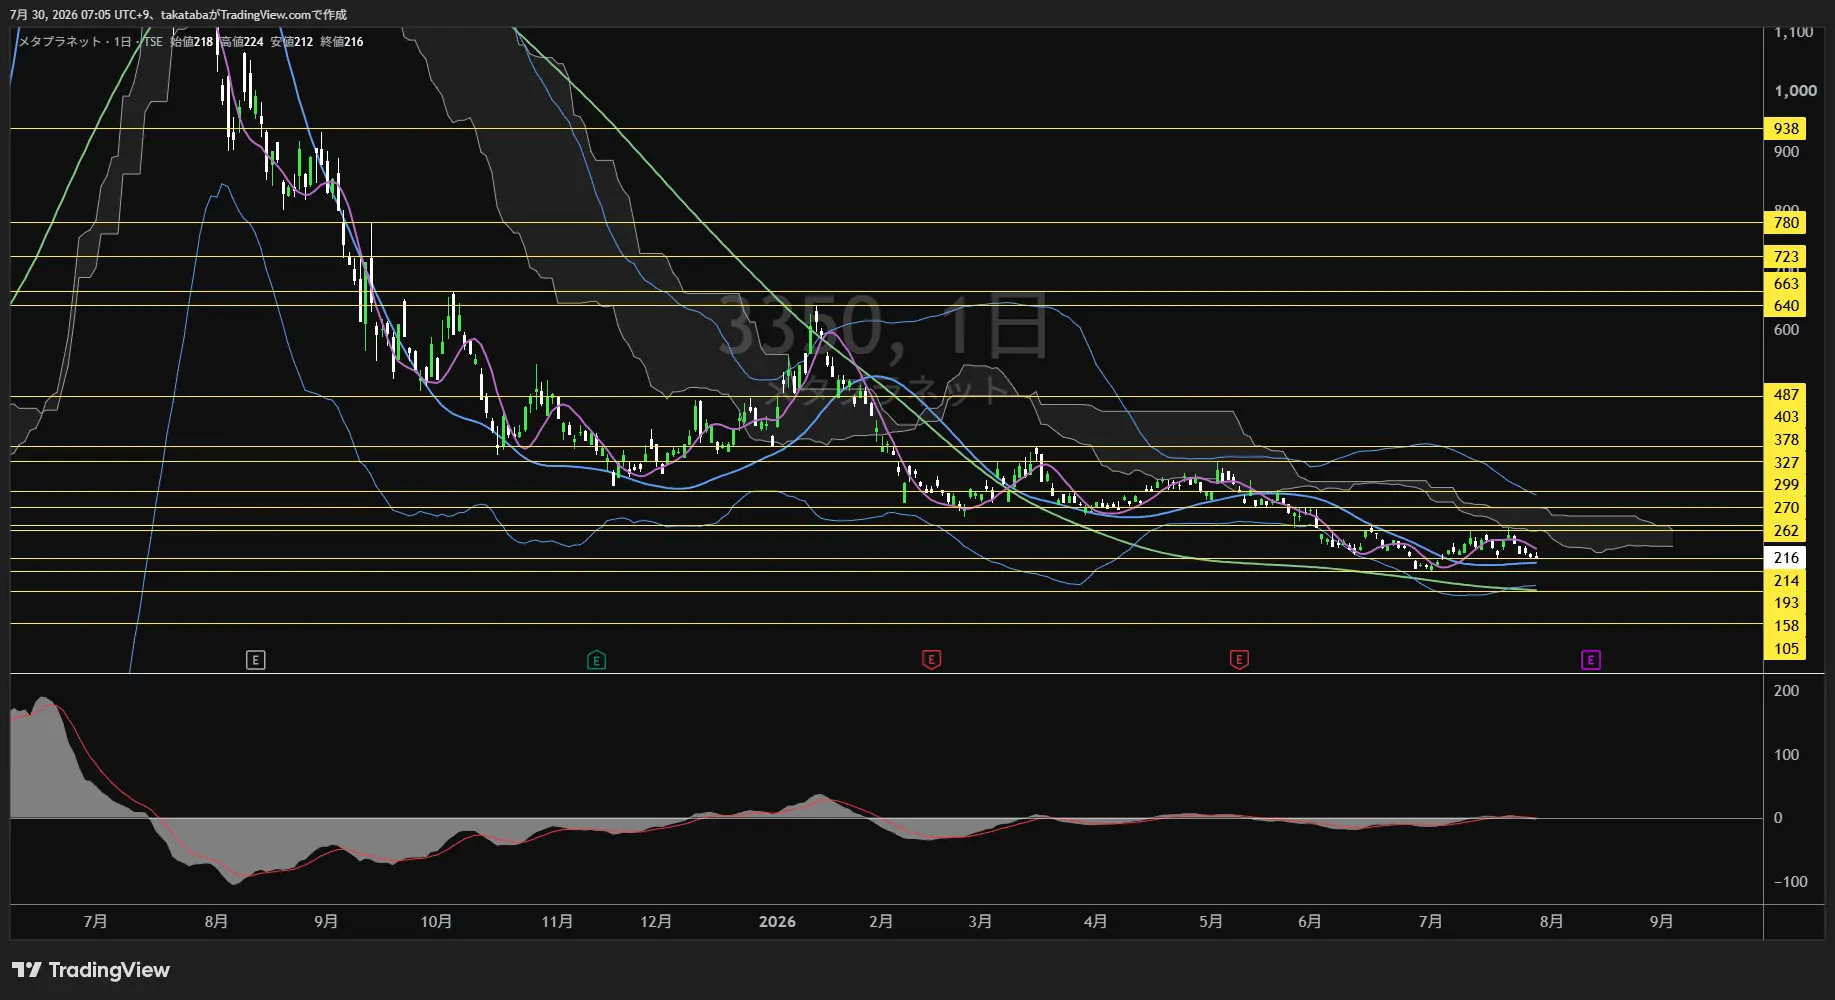Click the current price 216 label
This screenshot has height=1000, width=1835.
[1785, 558]
